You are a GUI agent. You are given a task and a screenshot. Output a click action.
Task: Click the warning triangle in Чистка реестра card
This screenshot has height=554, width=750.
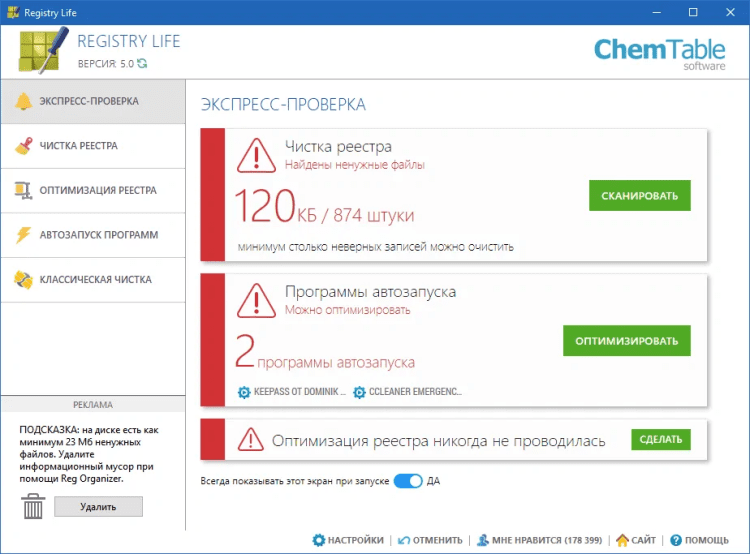(x=256, y=155)
